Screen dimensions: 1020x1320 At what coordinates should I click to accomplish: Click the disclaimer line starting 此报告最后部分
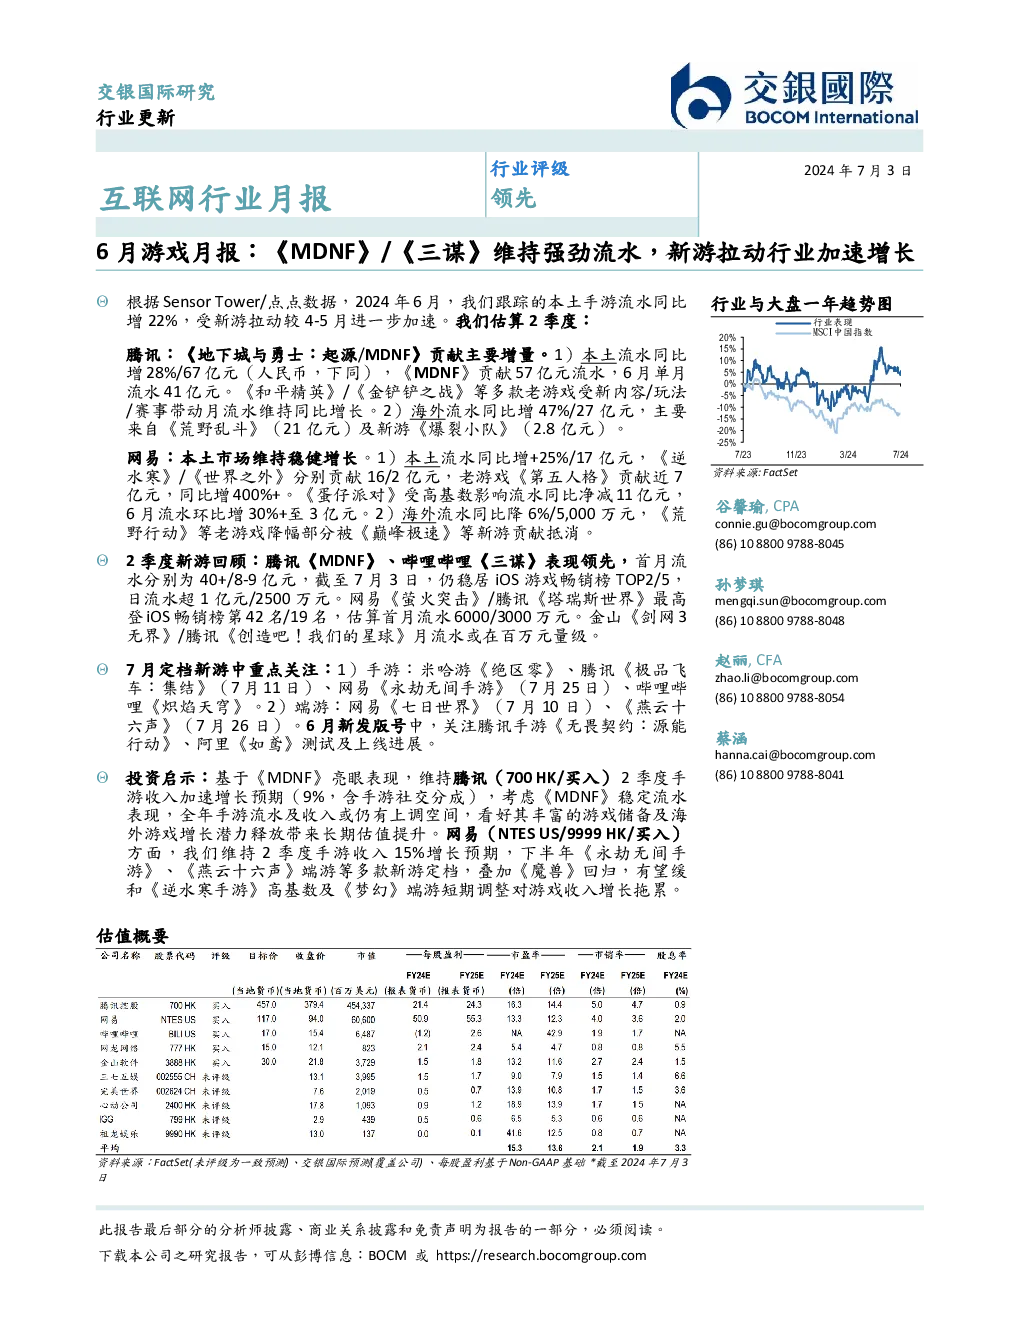(x=382, y=1229)
